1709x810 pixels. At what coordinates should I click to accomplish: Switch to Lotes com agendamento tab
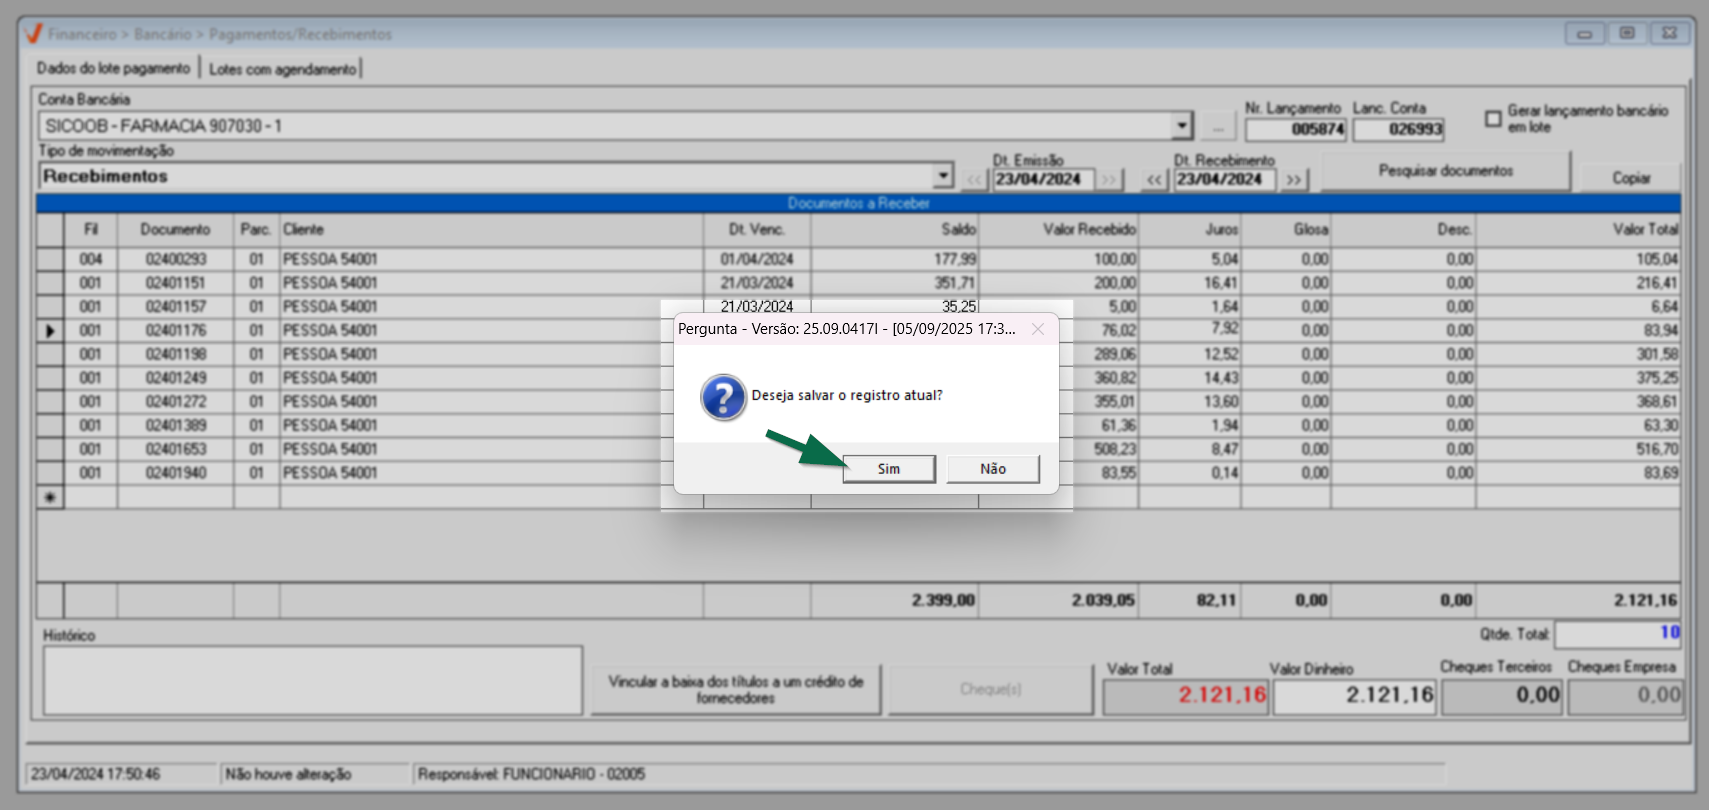coord(282,69)
